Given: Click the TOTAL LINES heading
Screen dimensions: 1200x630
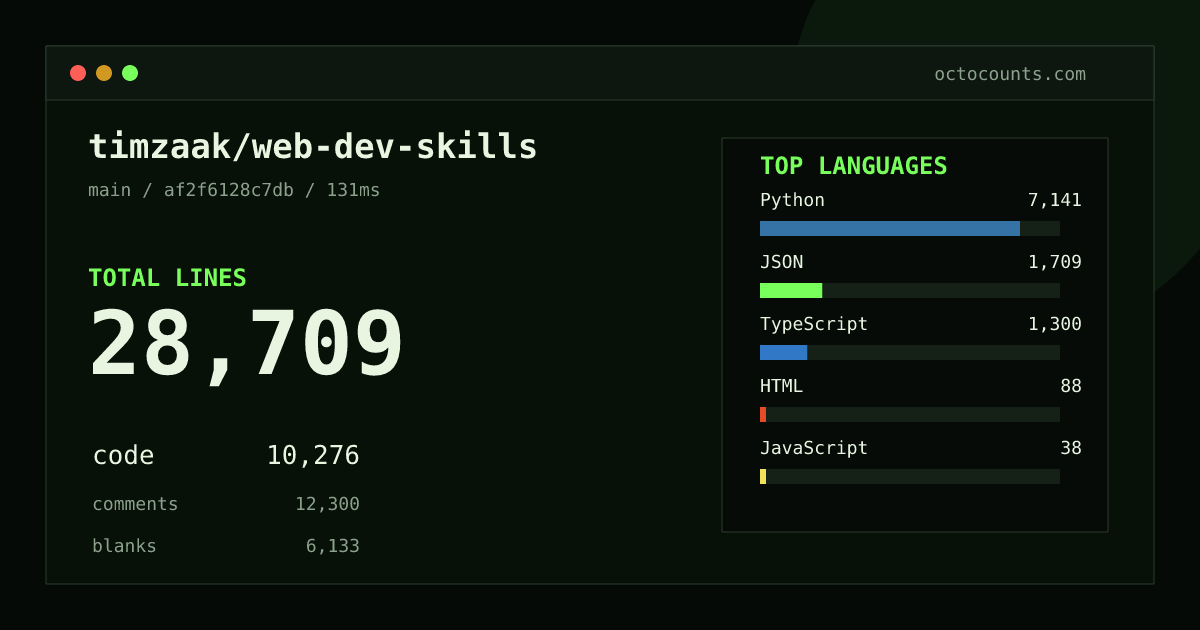Looking at the screenshot, I should point(167,278).
